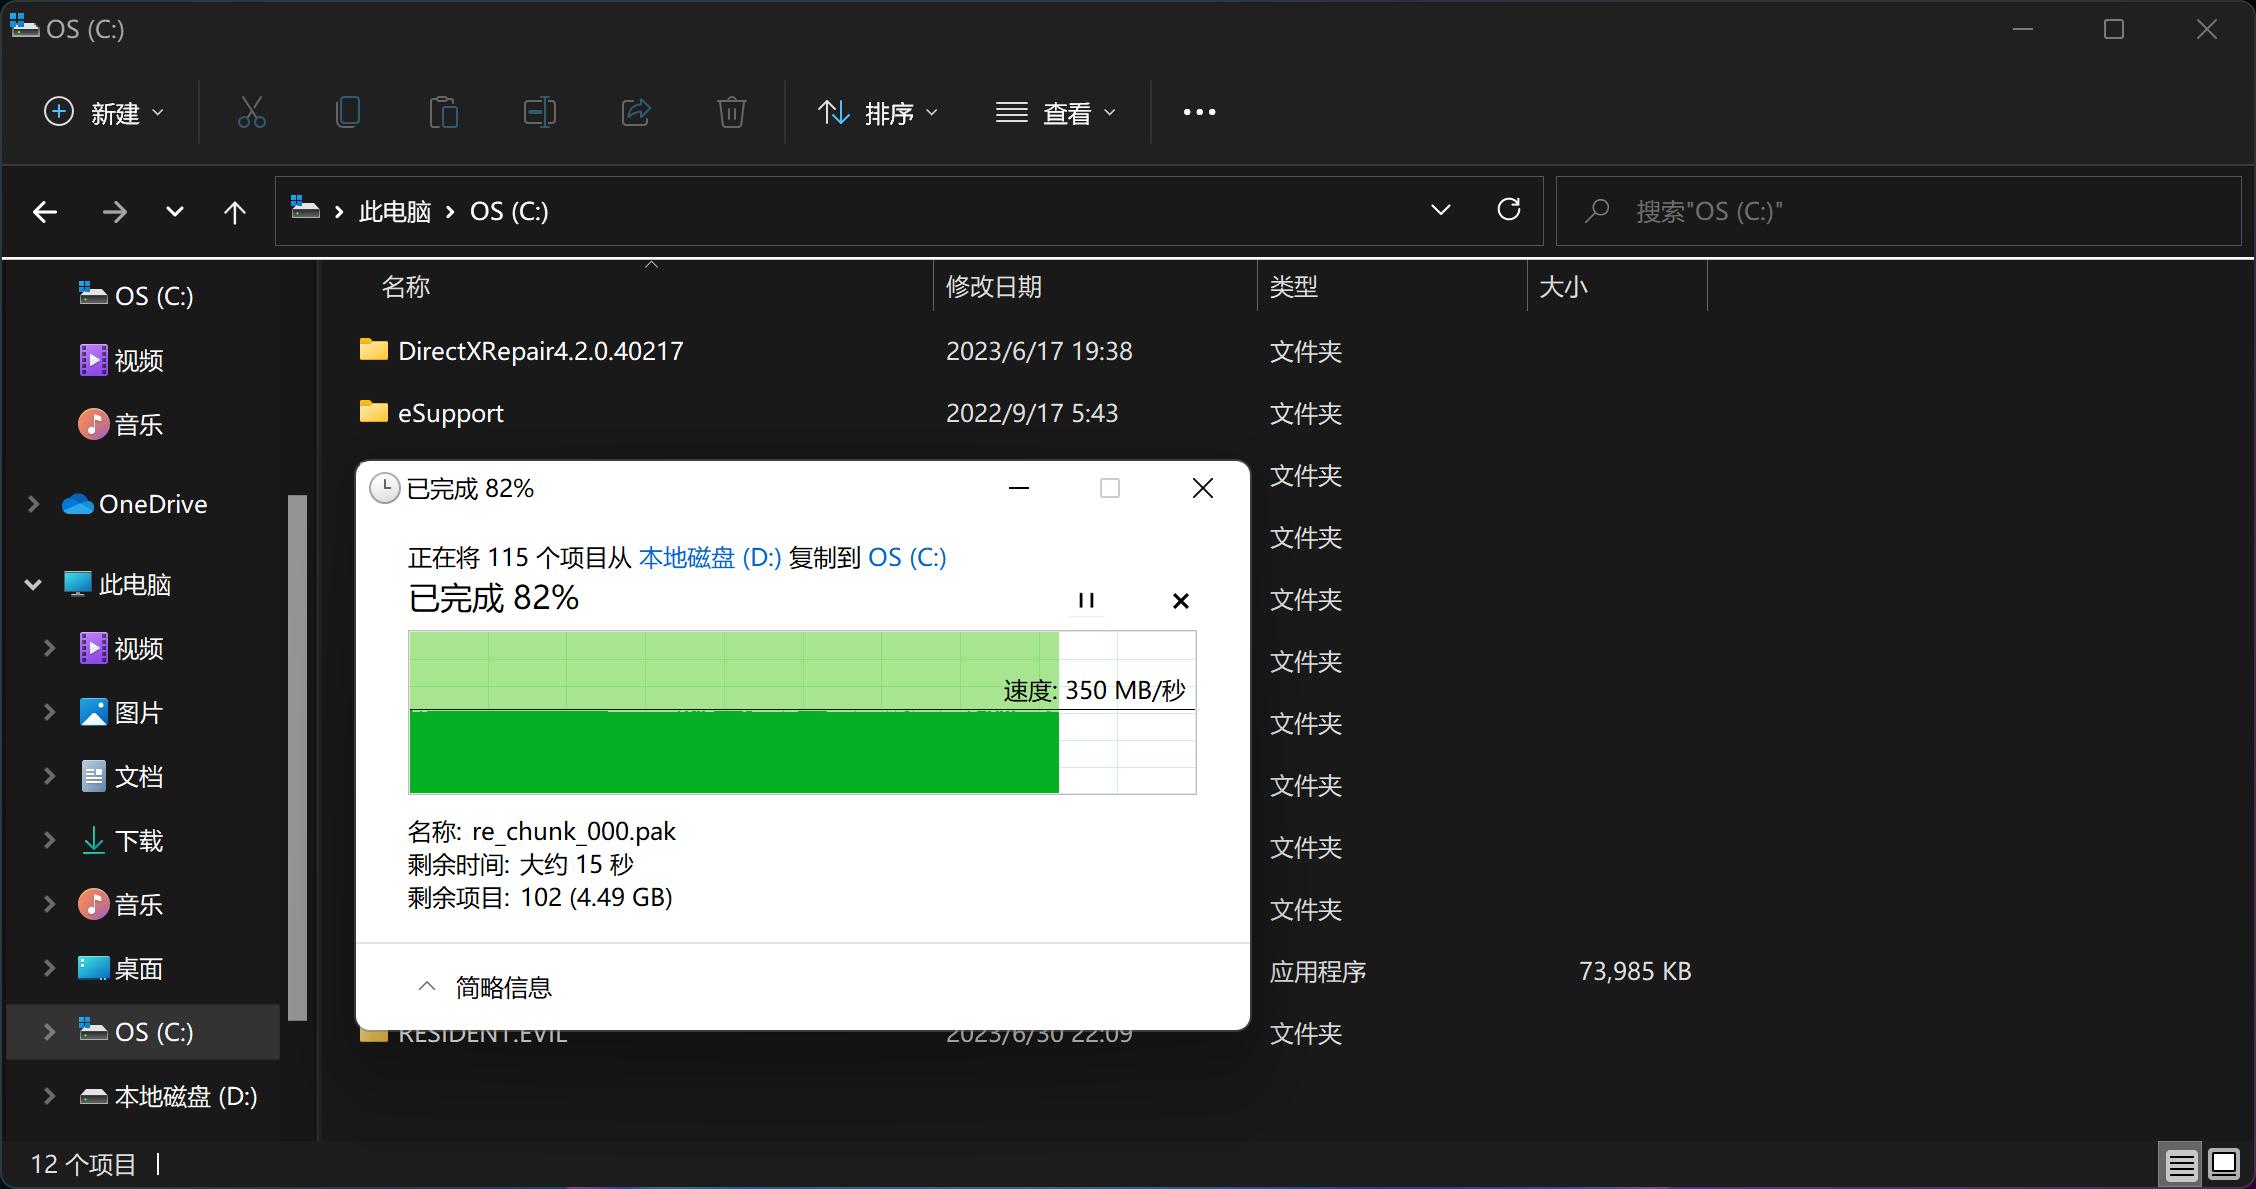The height and width of the screenshot is (1189, 2256).
Task: Click the Copy icon in toolbar
Action: click(x=348, y=112)
